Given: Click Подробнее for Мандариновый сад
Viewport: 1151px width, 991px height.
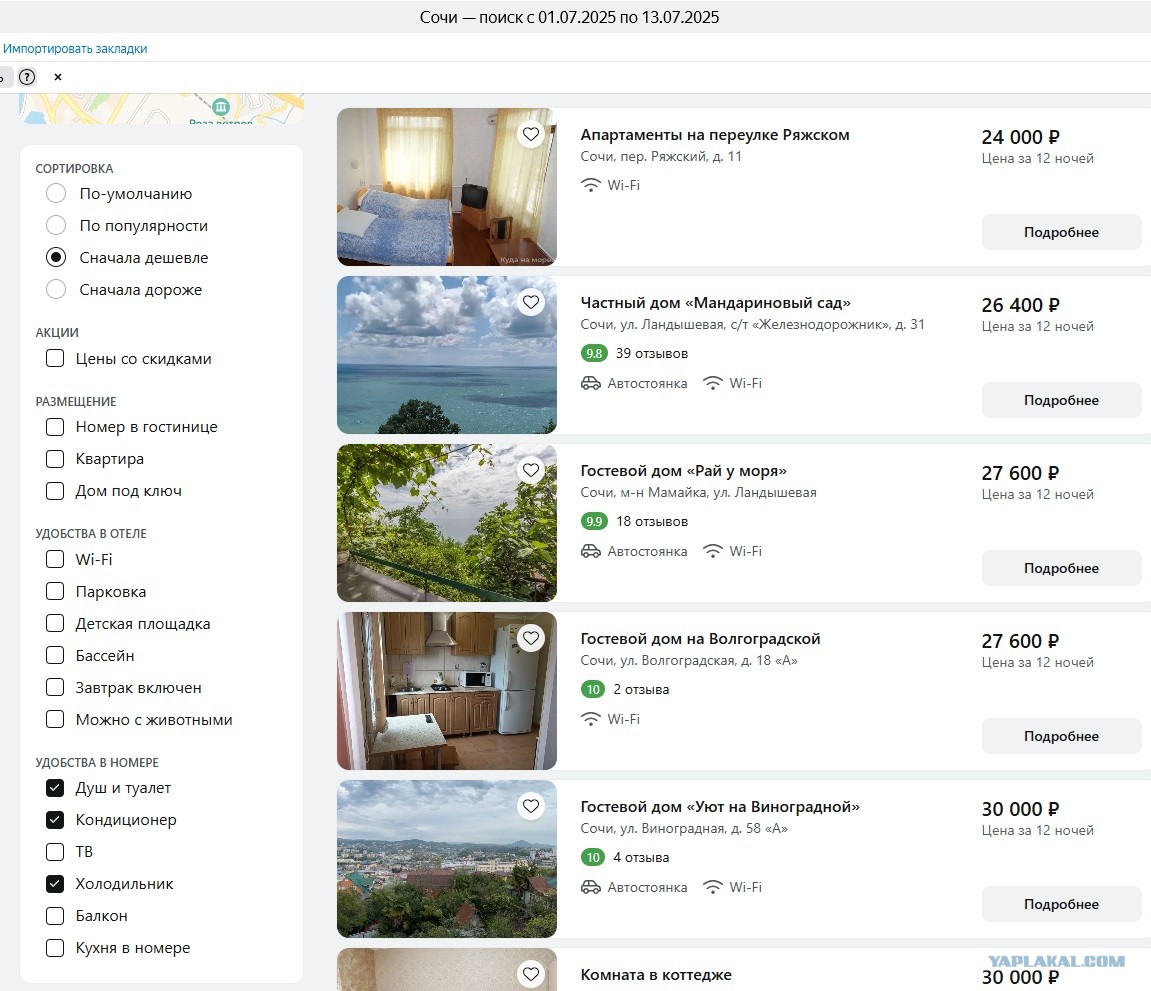Looking at the screenshot, I should [x=1061, y=400].
